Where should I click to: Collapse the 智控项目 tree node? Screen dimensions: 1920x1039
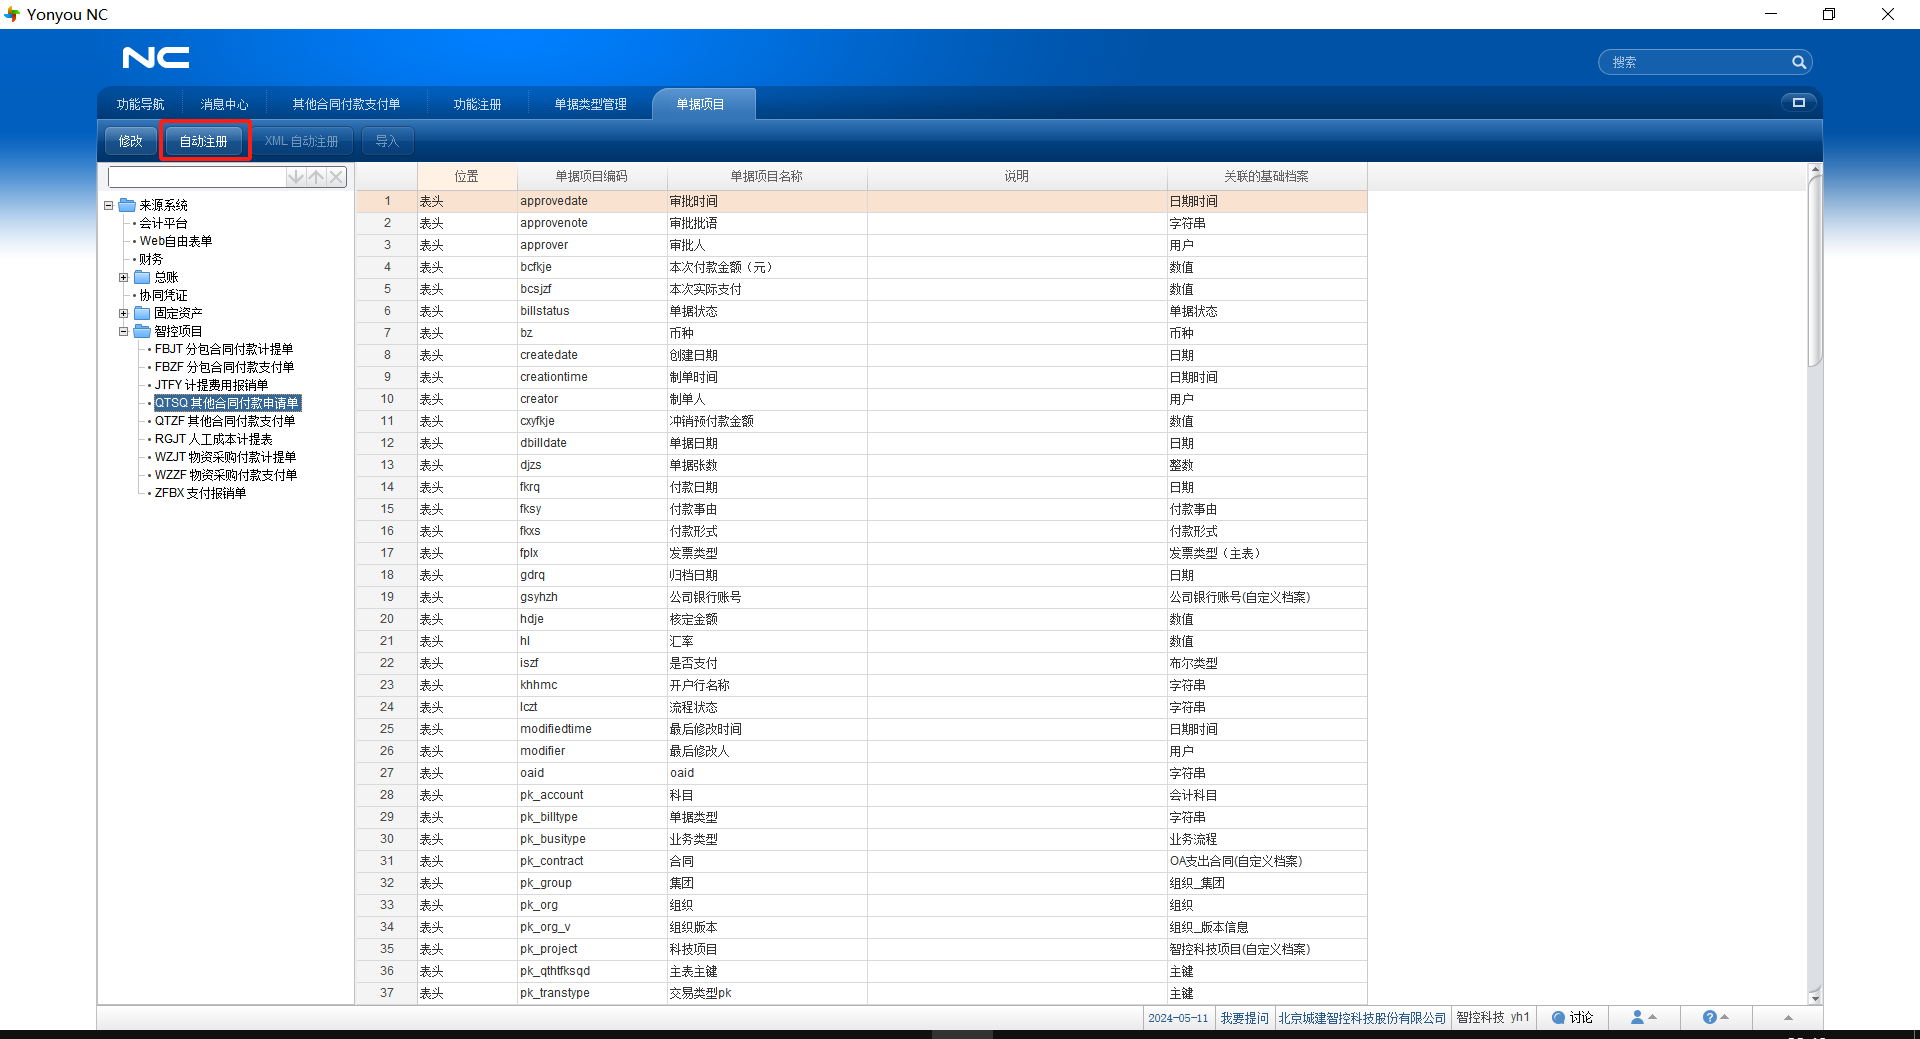coord(124,331)
